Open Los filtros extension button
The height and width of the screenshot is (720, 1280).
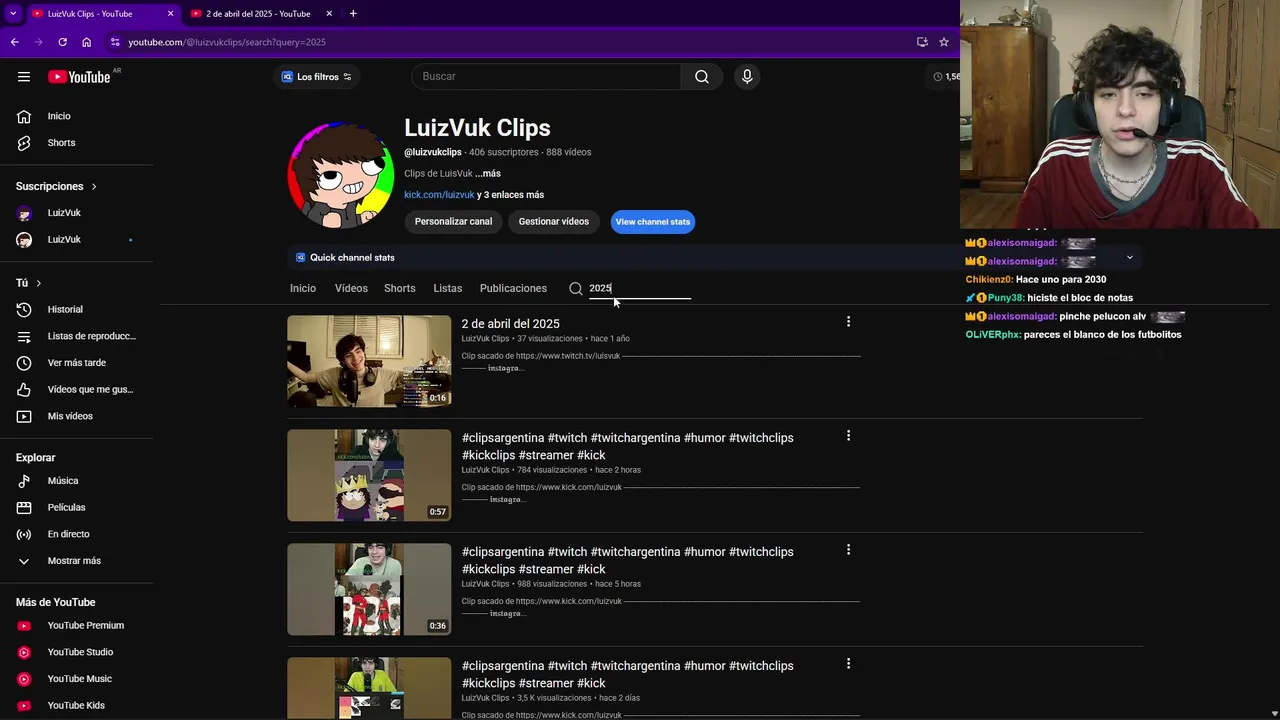coord(316,77)
